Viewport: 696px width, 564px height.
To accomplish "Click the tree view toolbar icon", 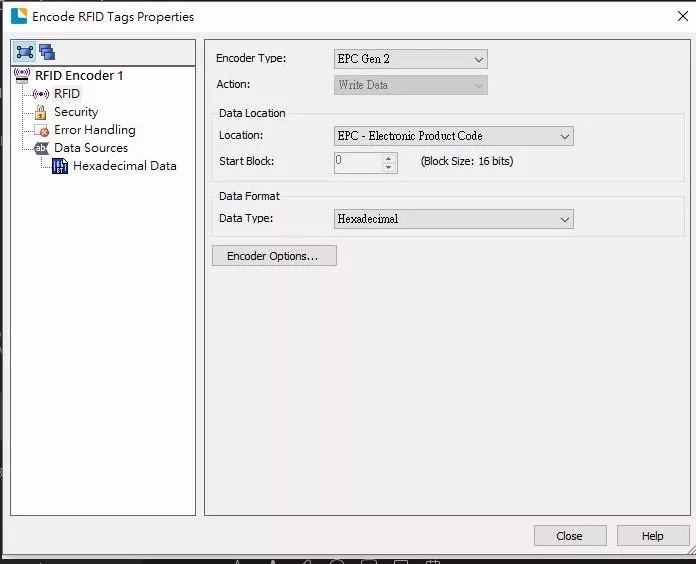I will (x=25, y=52).
